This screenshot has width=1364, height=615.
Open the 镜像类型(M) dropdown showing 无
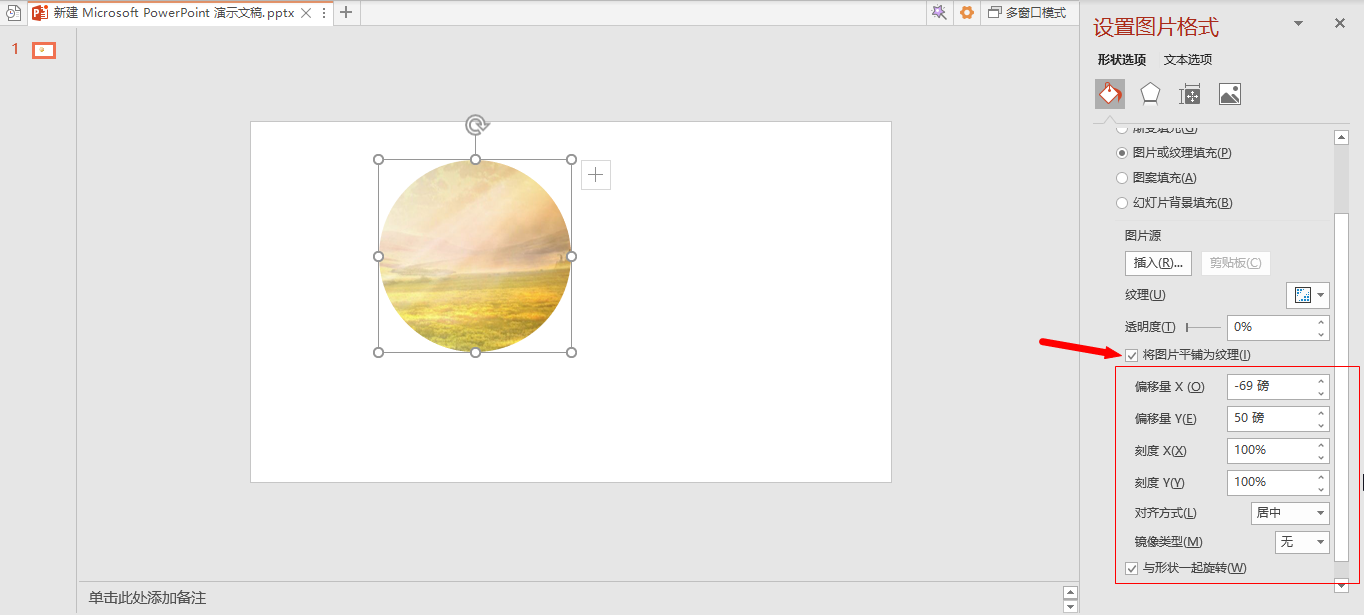pos(1302,542)
